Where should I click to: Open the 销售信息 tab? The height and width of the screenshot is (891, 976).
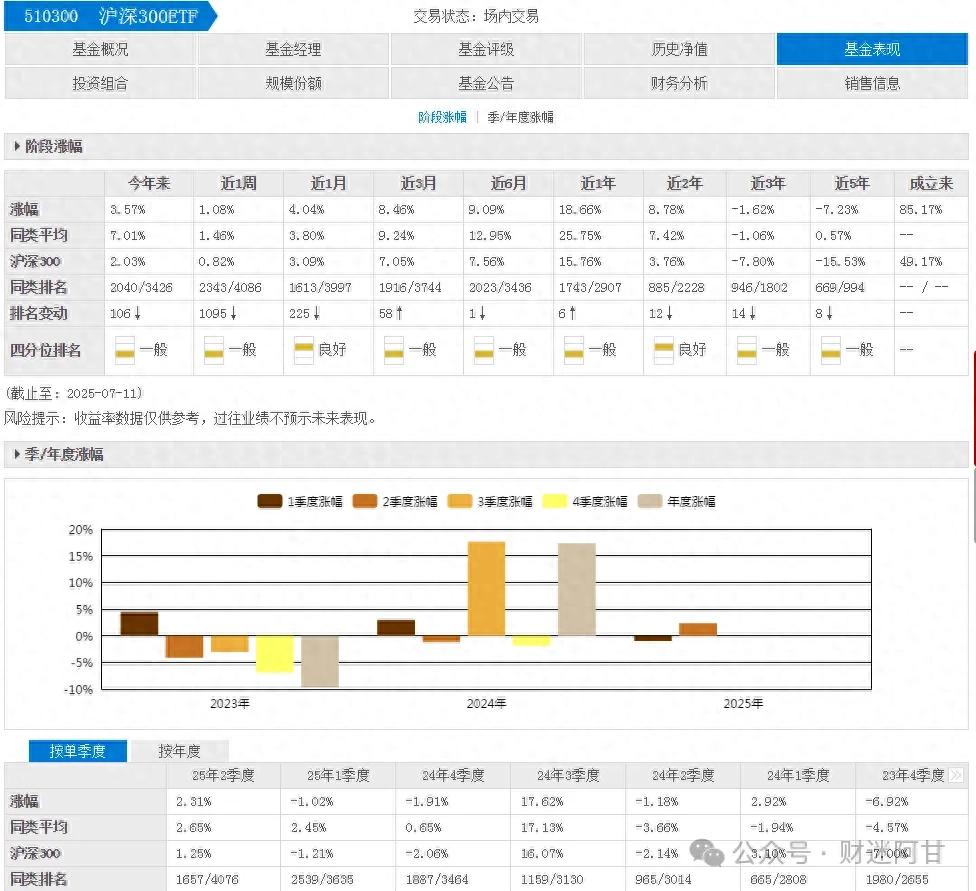[872, 83]
